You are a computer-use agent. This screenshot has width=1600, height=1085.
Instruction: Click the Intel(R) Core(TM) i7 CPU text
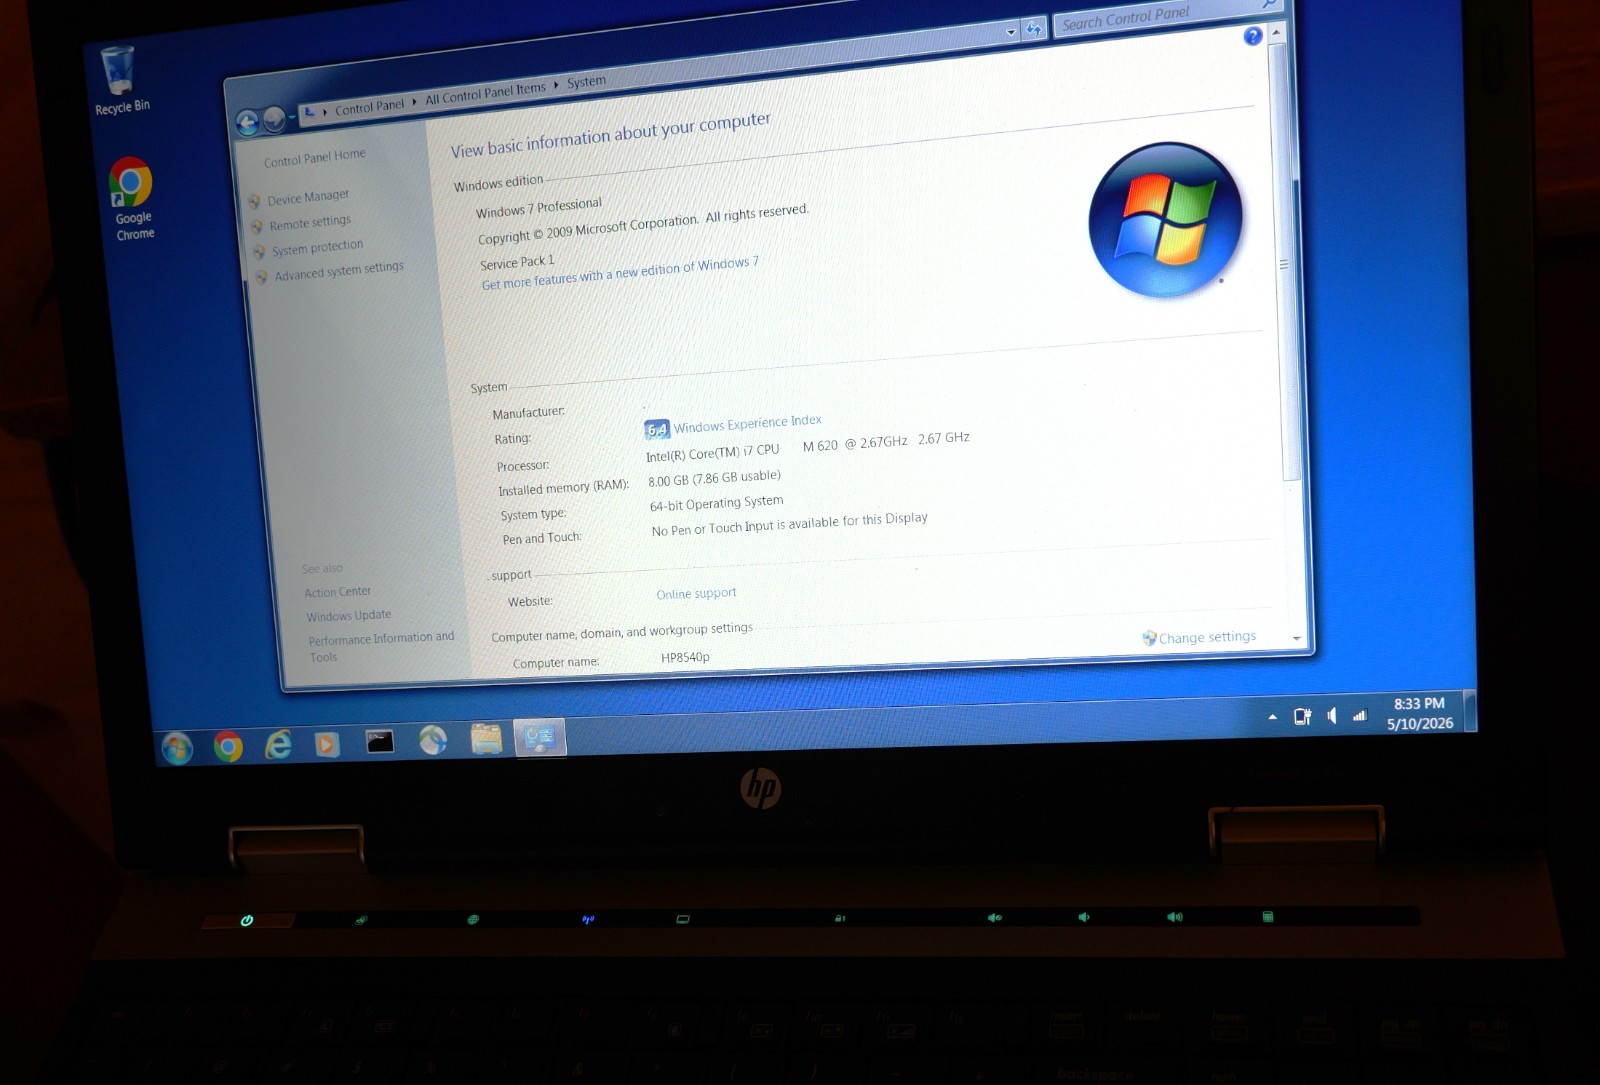pos(712,452)
